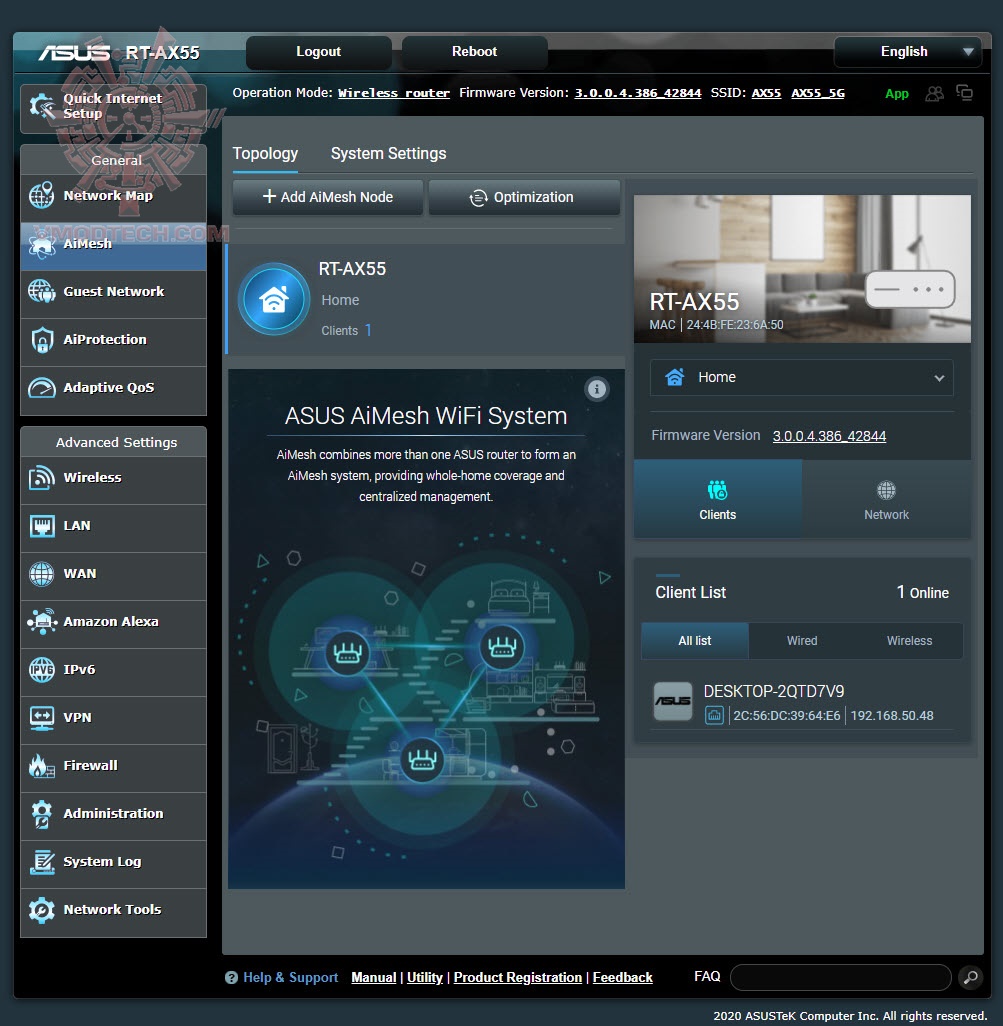Click the white router device image
This screenshot has height=1026, width=1003.
click(x=910, y=289)
